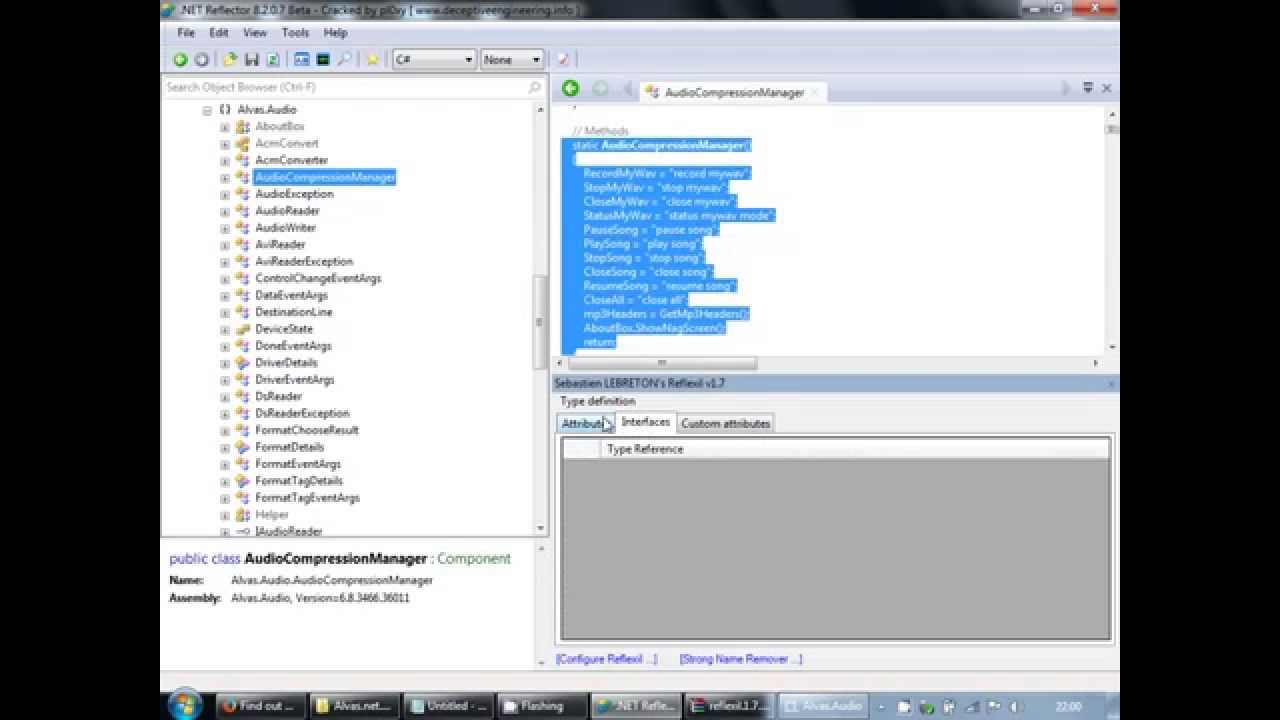
Task: Click the Helper class icon
Action: pos(242,515)
